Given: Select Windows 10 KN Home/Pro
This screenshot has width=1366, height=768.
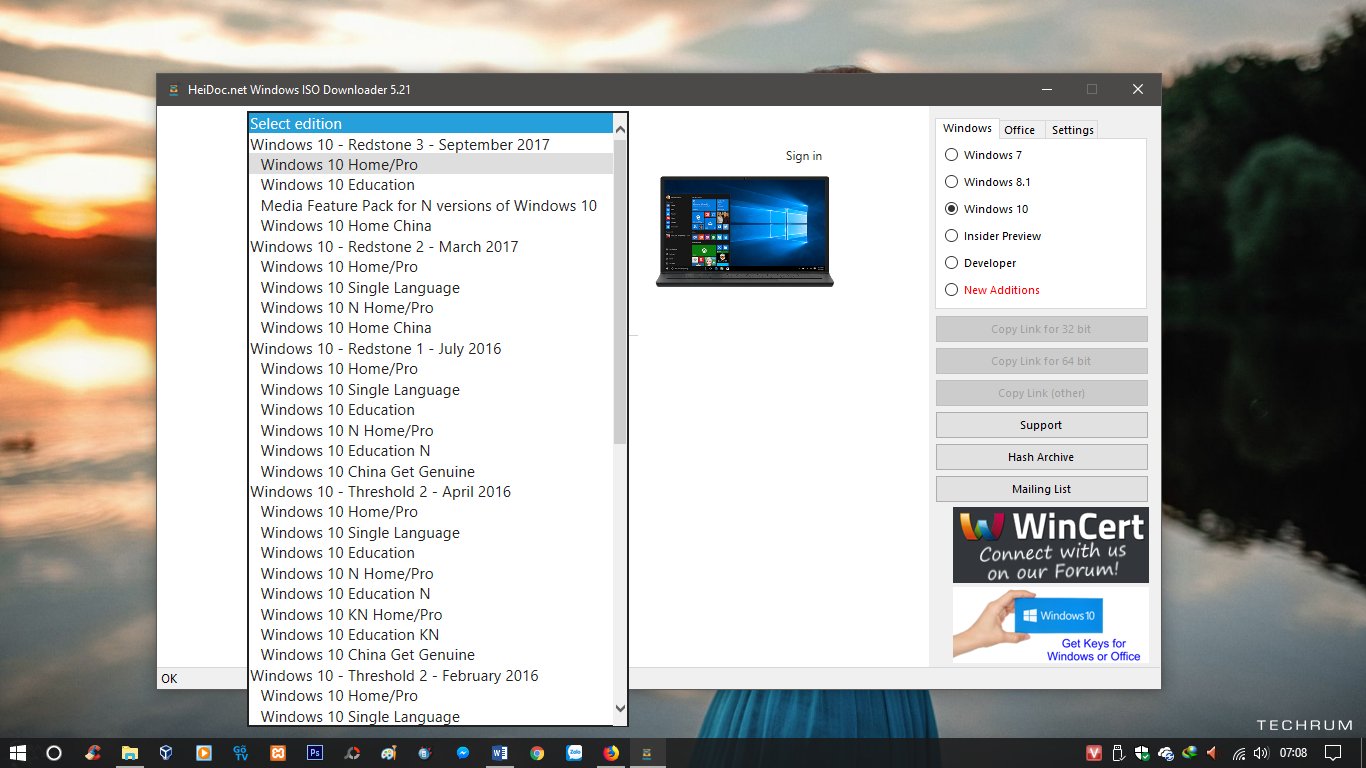Looking at the screenshot, I should point(431,615).
